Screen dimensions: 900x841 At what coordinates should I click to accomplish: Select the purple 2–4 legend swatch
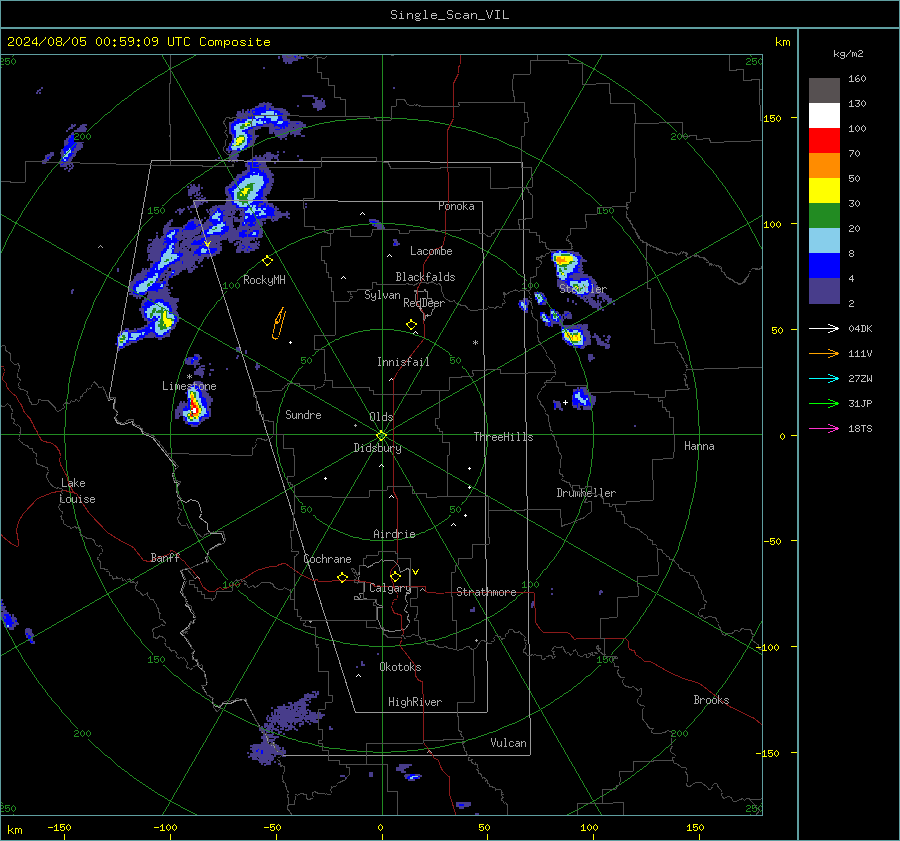pyautogui.click(x=824, y=290)
